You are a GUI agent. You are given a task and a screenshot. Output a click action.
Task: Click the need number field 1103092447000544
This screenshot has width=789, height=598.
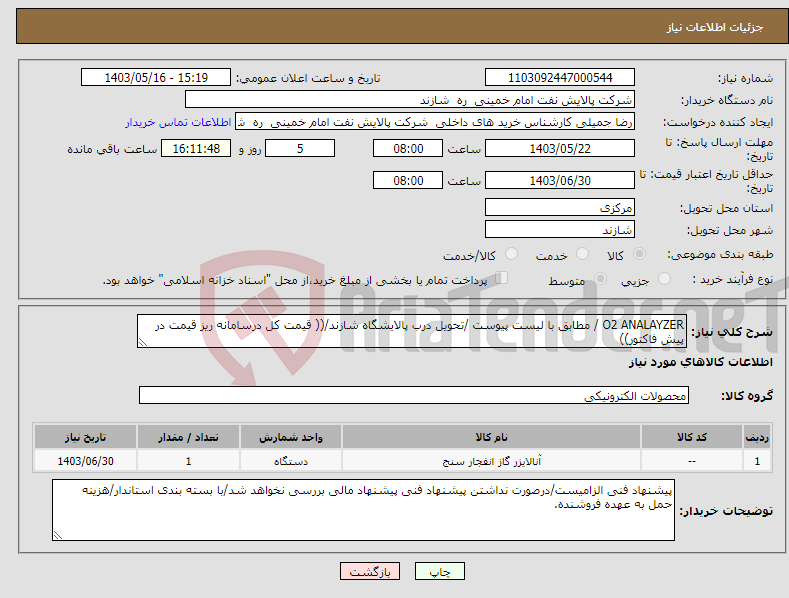560,78
